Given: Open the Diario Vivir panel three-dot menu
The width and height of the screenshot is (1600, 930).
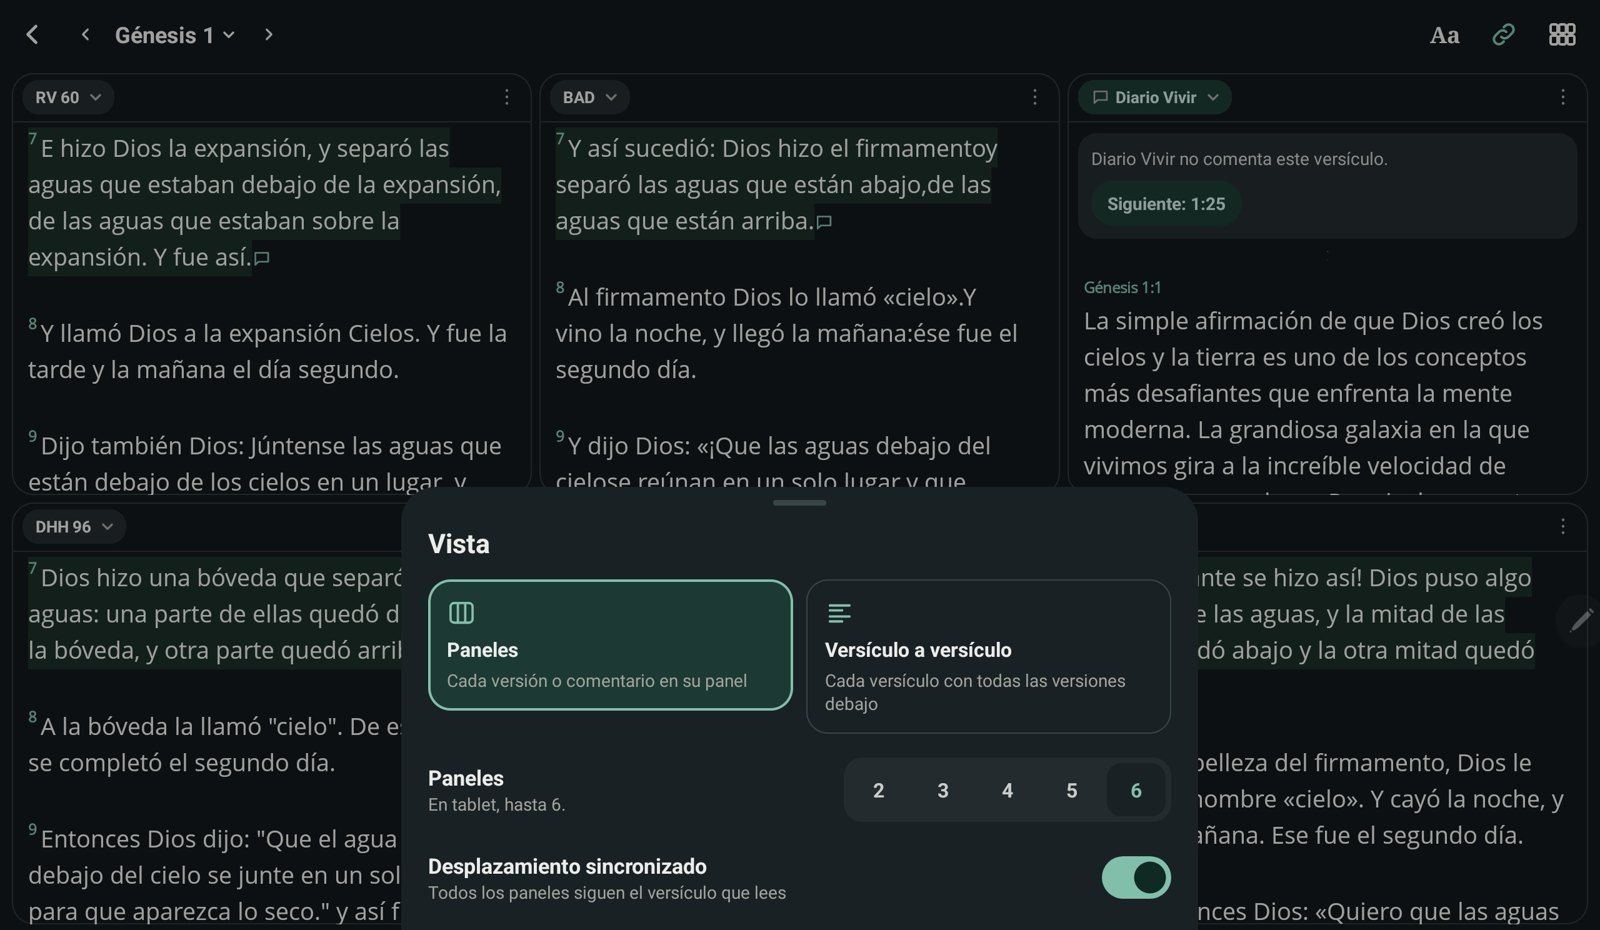Looking at the screenshot, I should pyautogui.click(x=1563, y=97).
